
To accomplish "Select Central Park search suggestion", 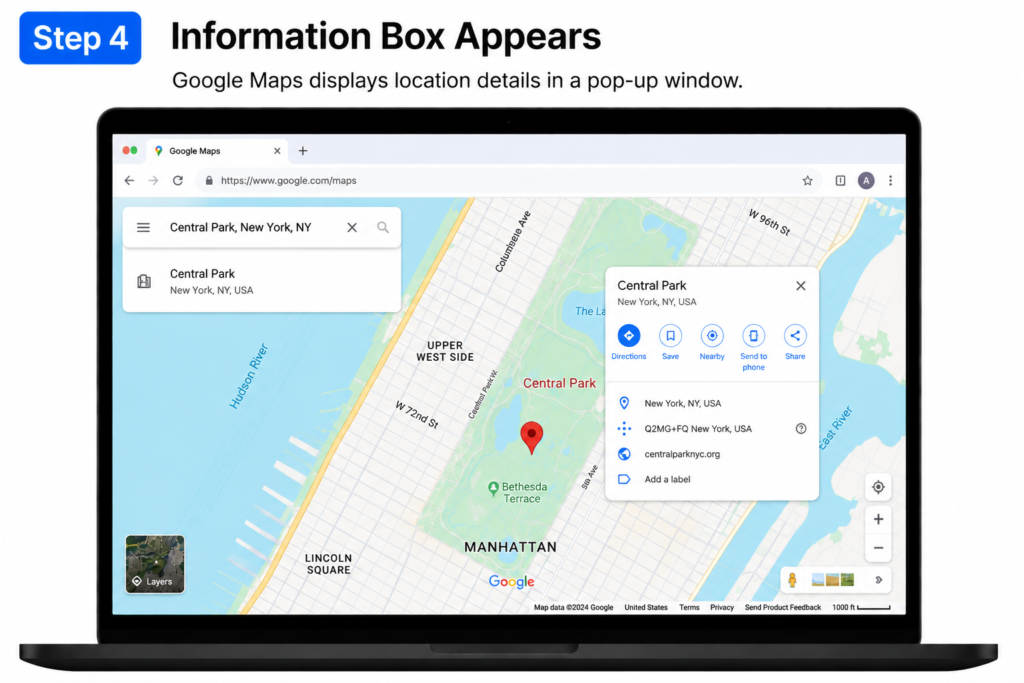I will [261, 281].
